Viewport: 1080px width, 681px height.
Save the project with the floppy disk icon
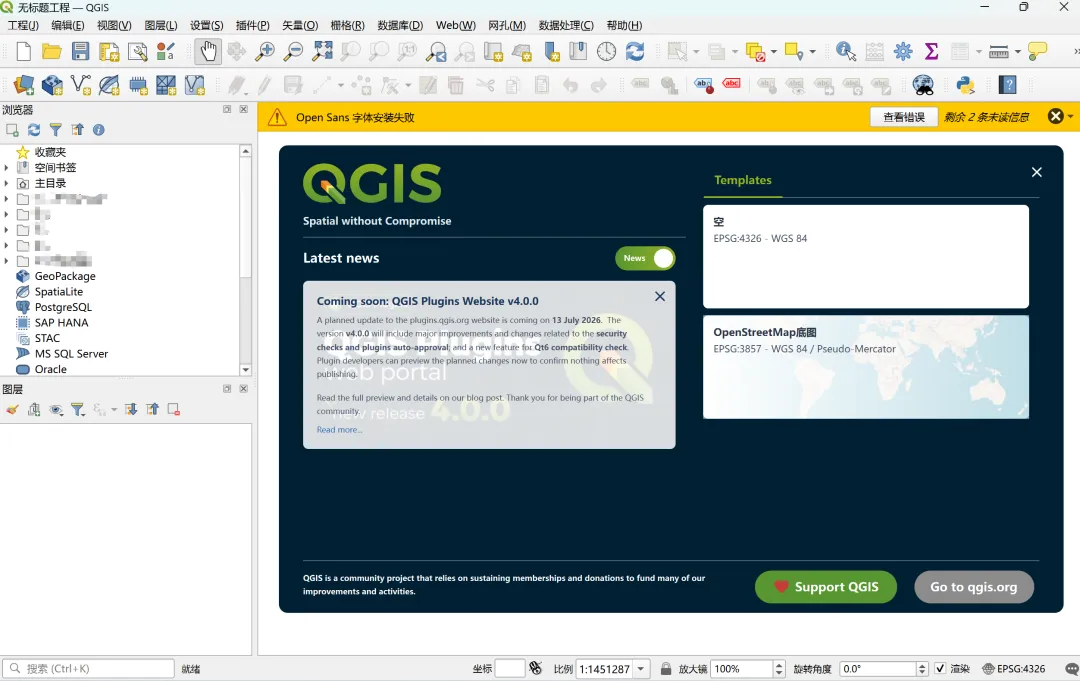[x=81, y=52]
